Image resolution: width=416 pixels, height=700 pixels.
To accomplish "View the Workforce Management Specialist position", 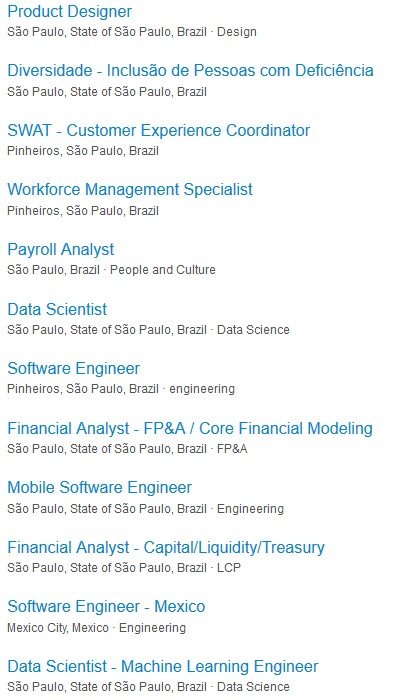I will (x=130, y=189).
